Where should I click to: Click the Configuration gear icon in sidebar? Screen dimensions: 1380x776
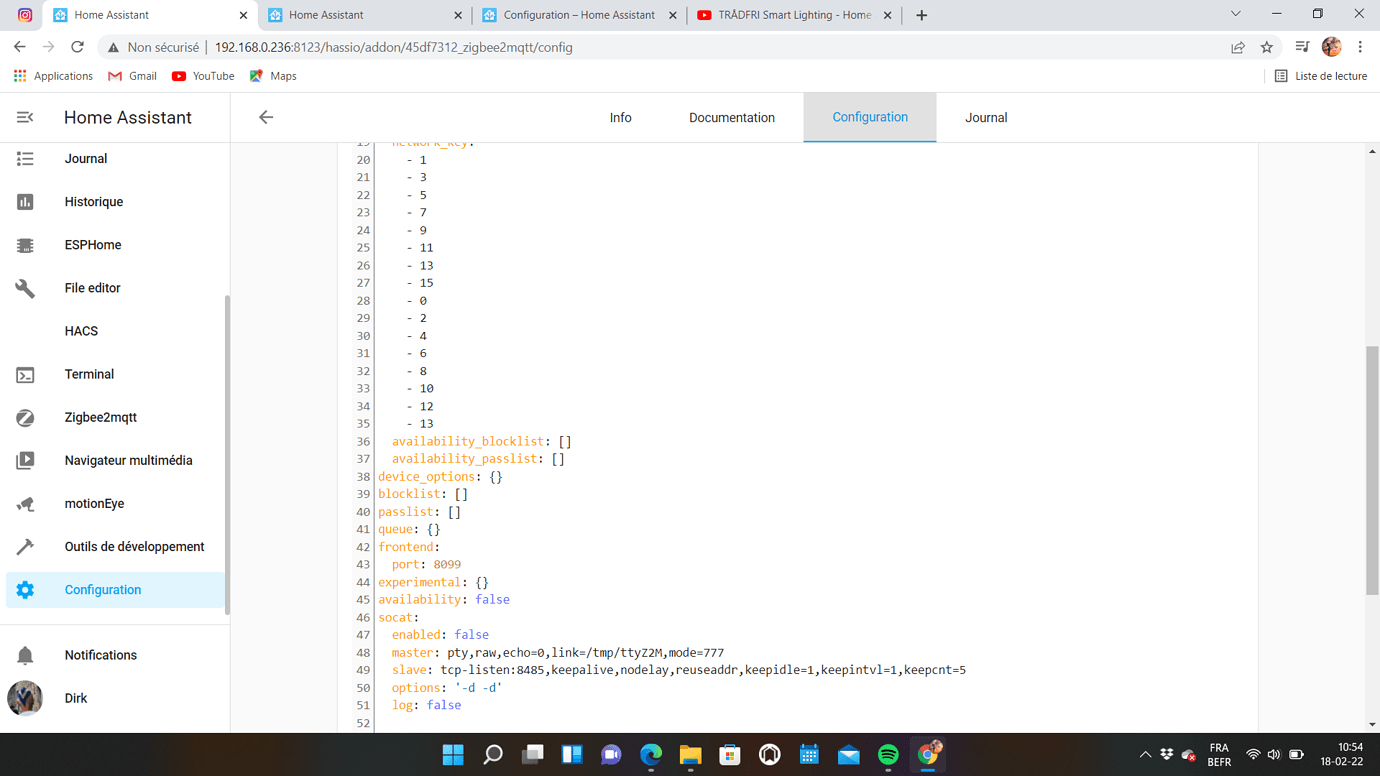tap(25, 590)
